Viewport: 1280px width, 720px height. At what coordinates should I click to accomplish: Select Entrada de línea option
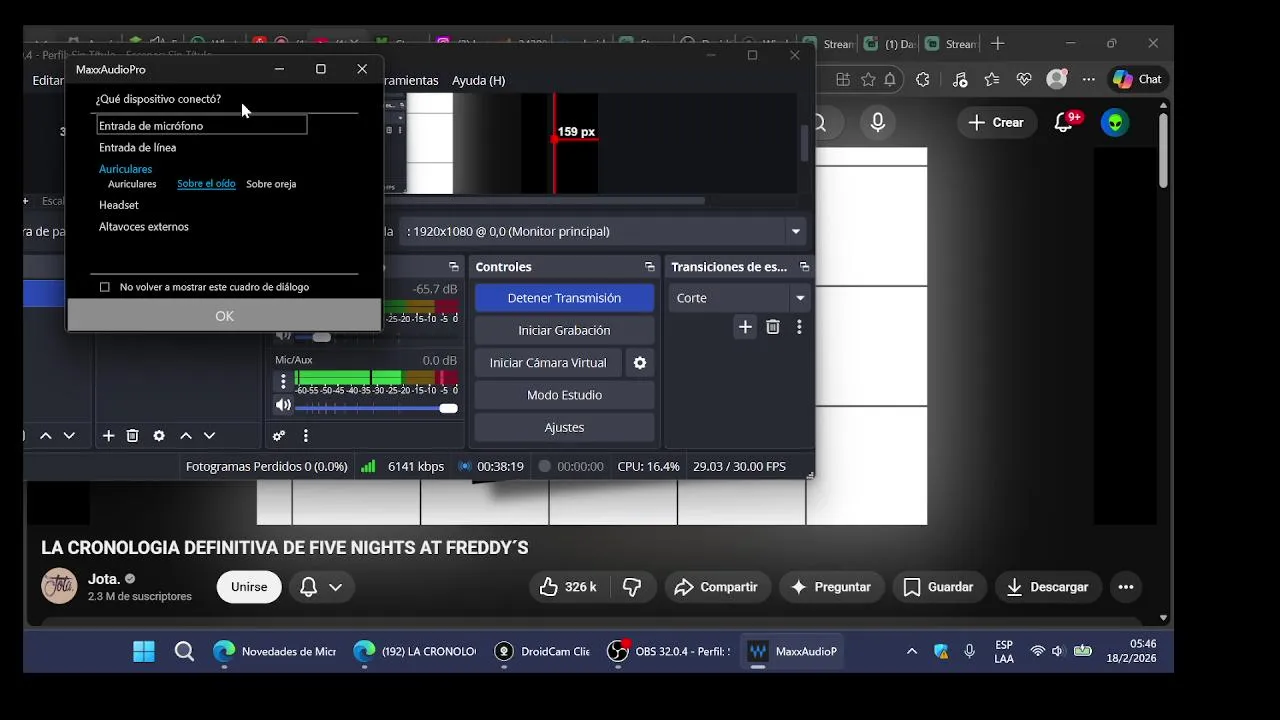coord(137,148)
